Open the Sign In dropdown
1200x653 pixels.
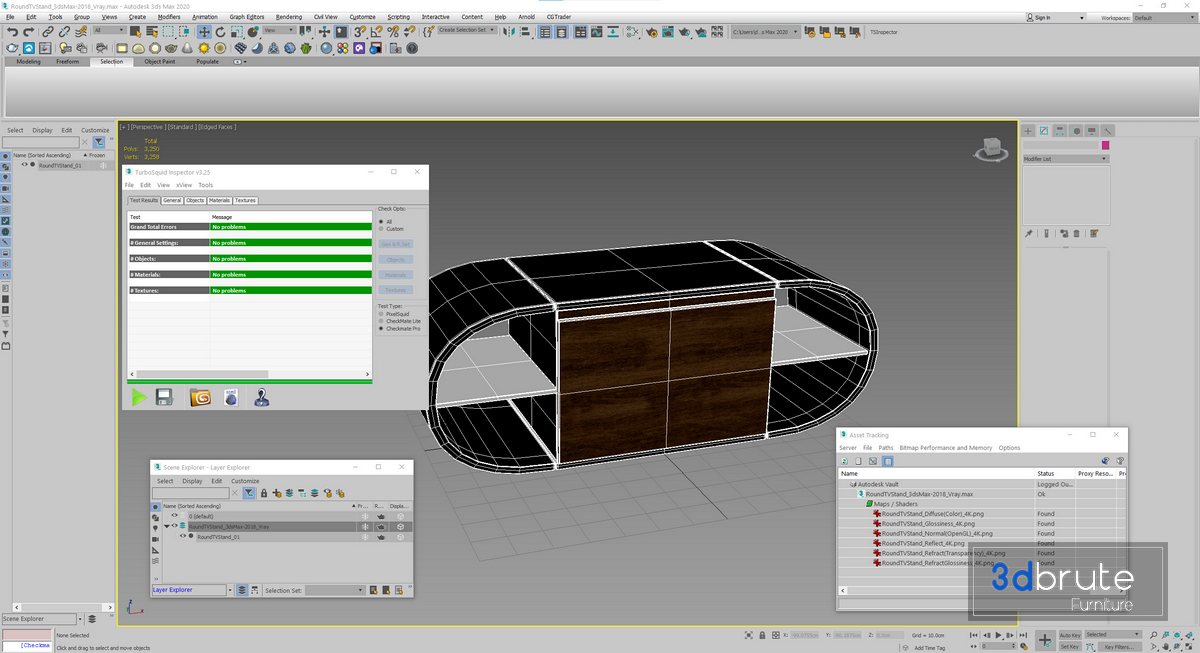tap(1056, 17)
